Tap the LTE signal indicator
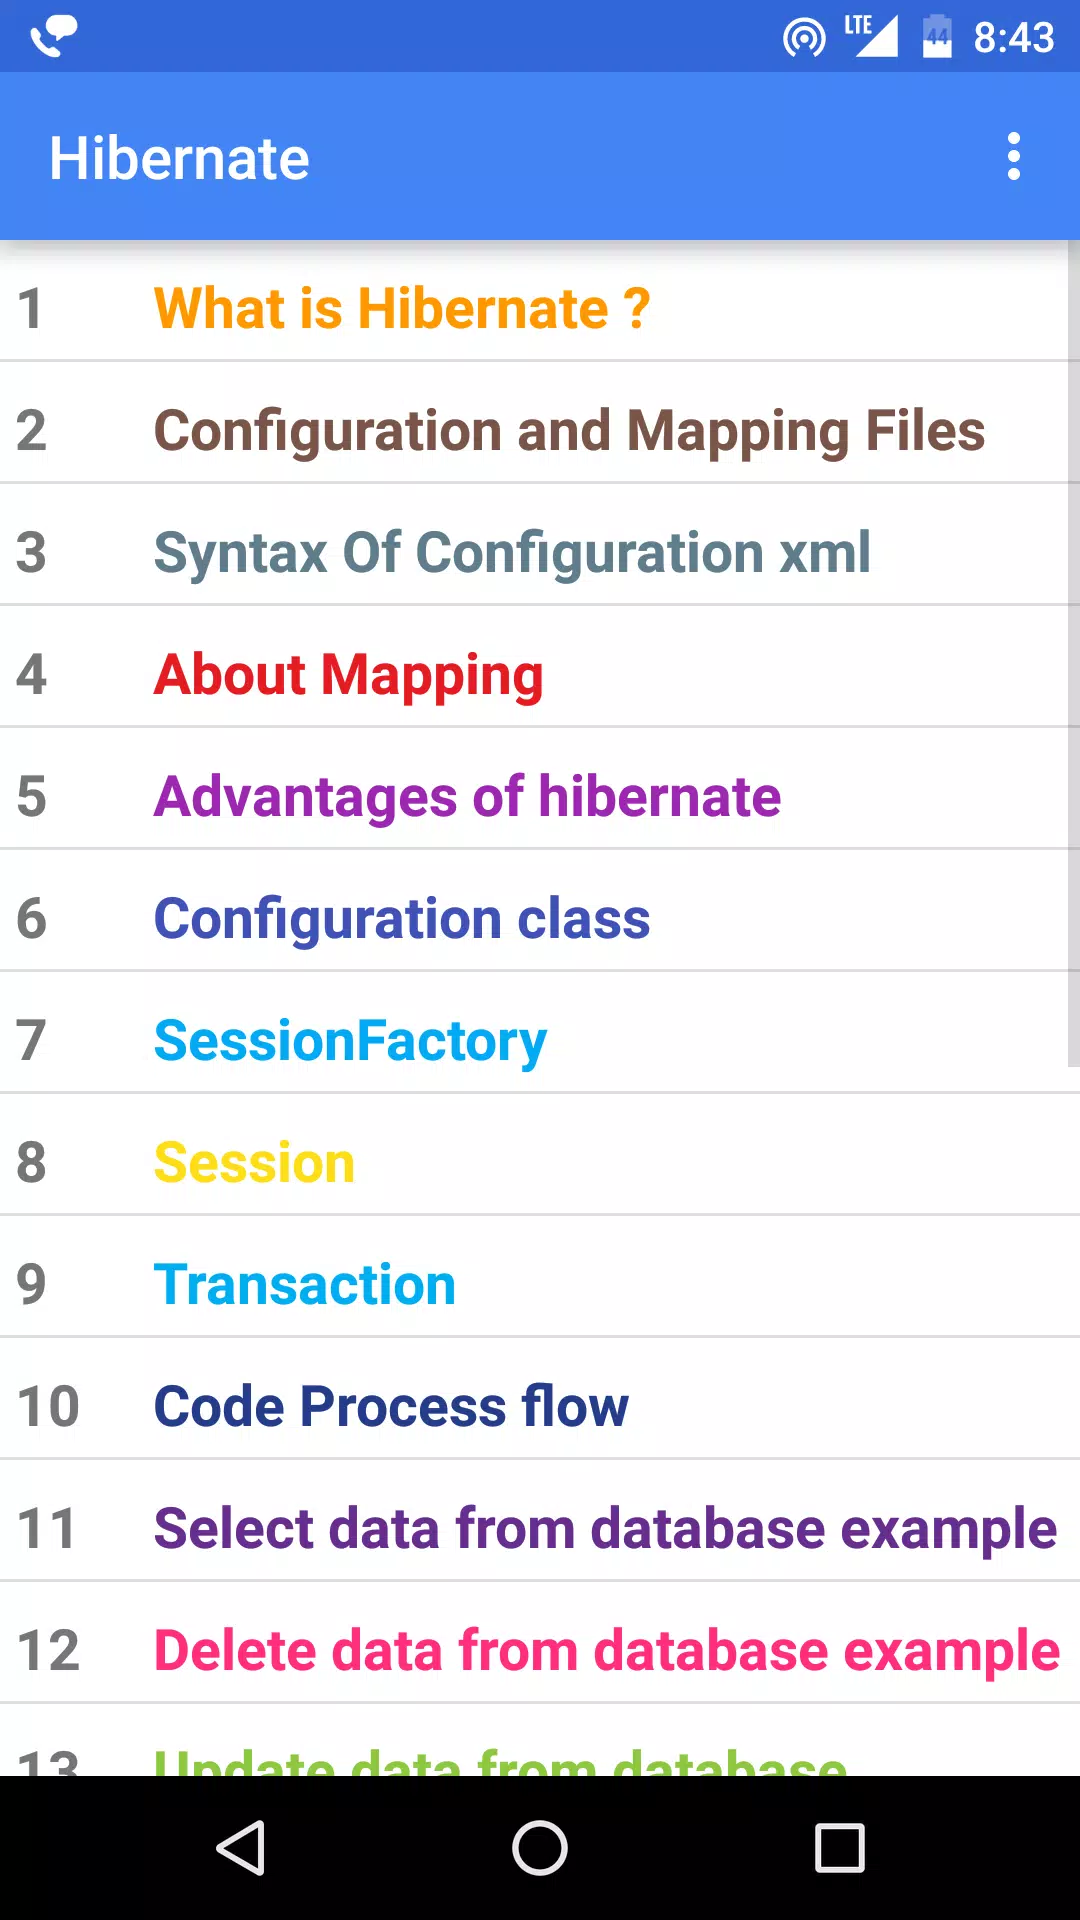 pos(870,36)
